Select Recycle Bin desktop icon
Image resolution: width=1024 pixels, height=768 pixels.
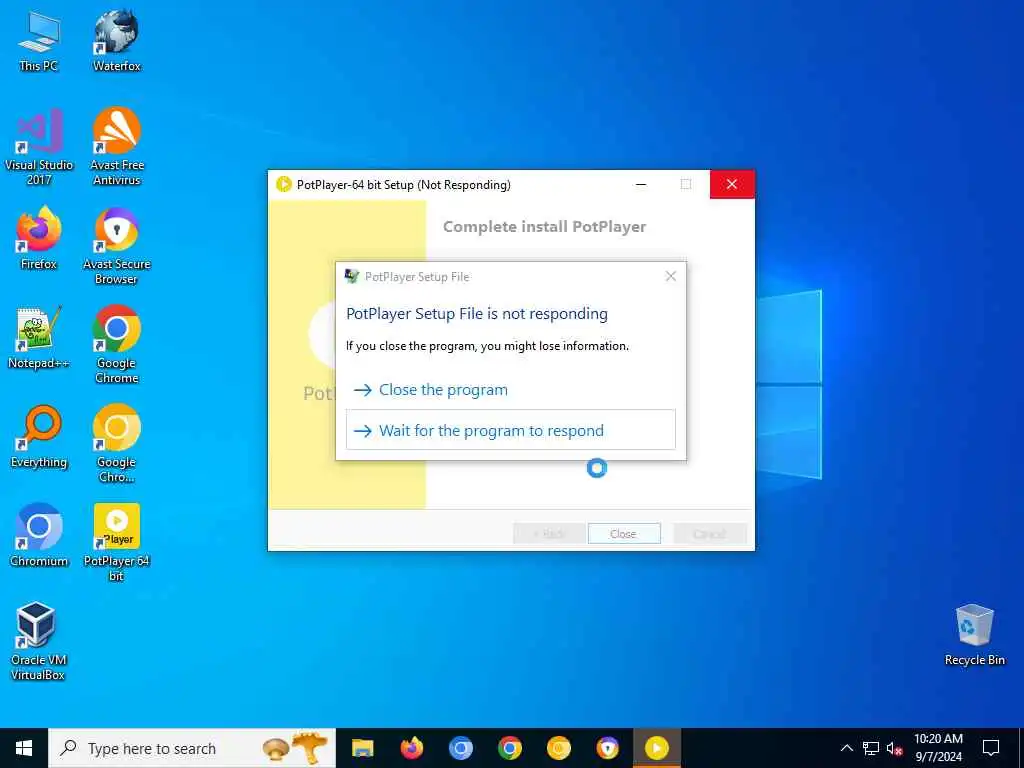[974, 635]
